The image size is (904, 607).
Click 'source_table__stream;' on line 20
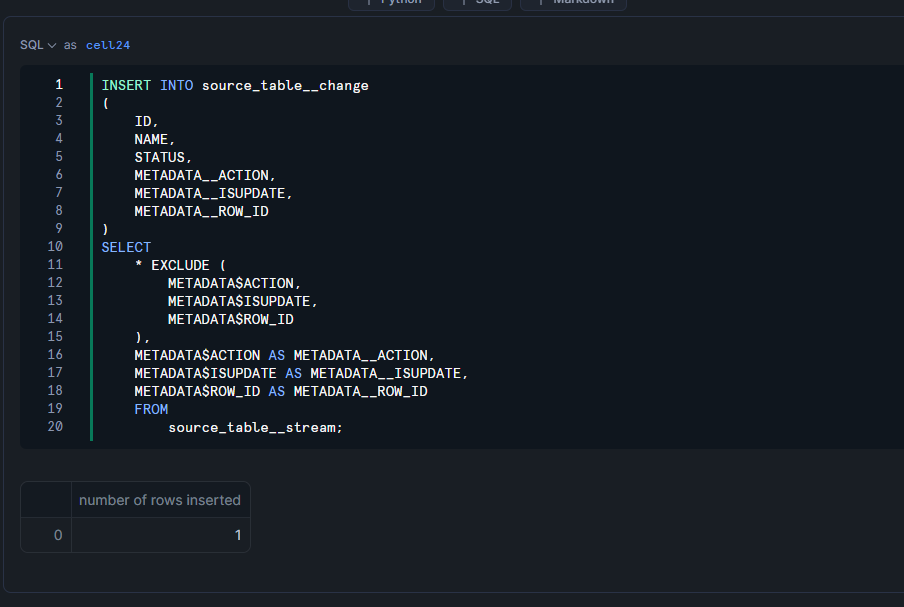(x=255, y=427)
